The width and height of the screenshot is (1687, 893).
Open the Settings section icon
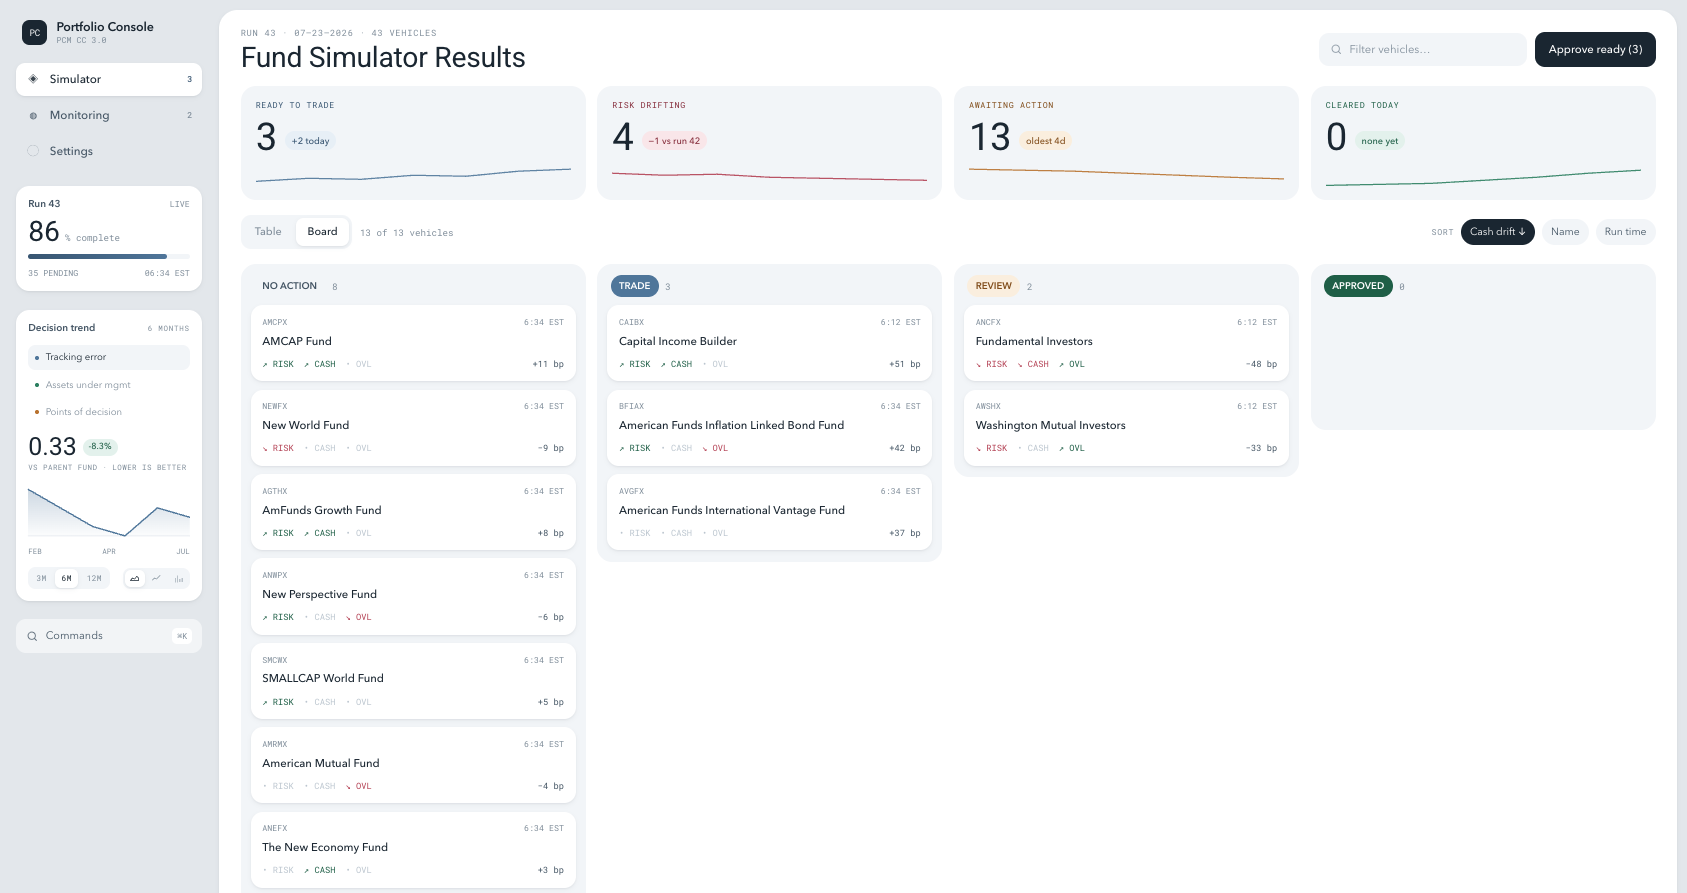point(33,151)
